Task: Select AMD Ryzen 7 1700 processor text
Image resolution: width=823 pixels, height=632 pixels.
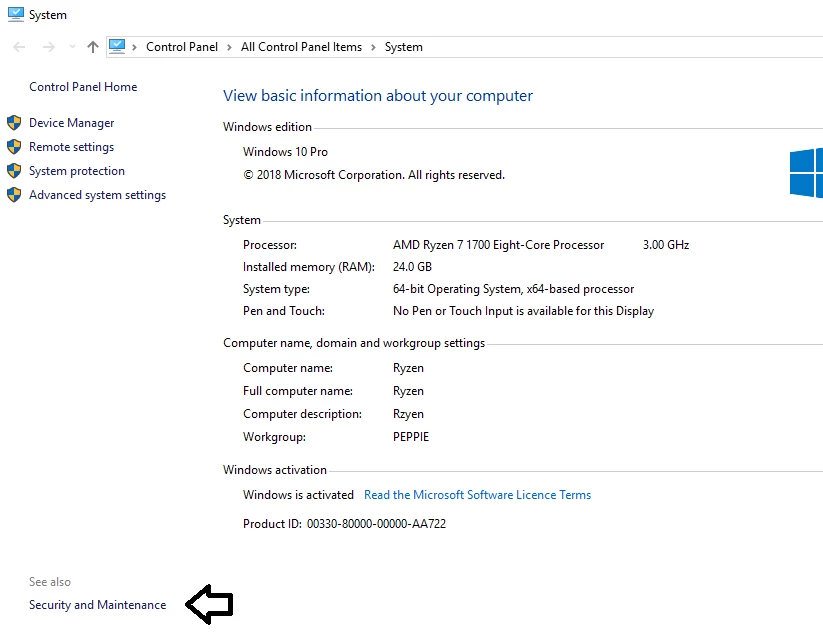Action: 498,245
